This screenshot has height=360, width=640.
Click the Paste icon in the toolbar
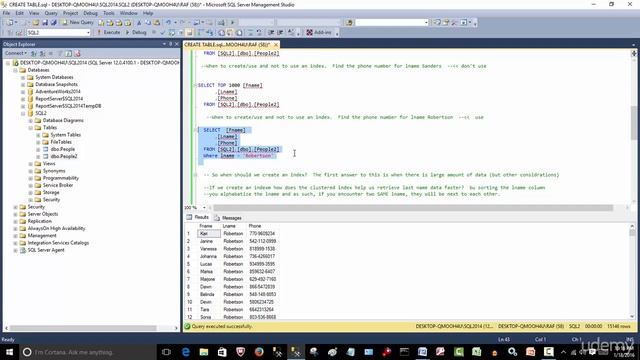tap(156, 22)
